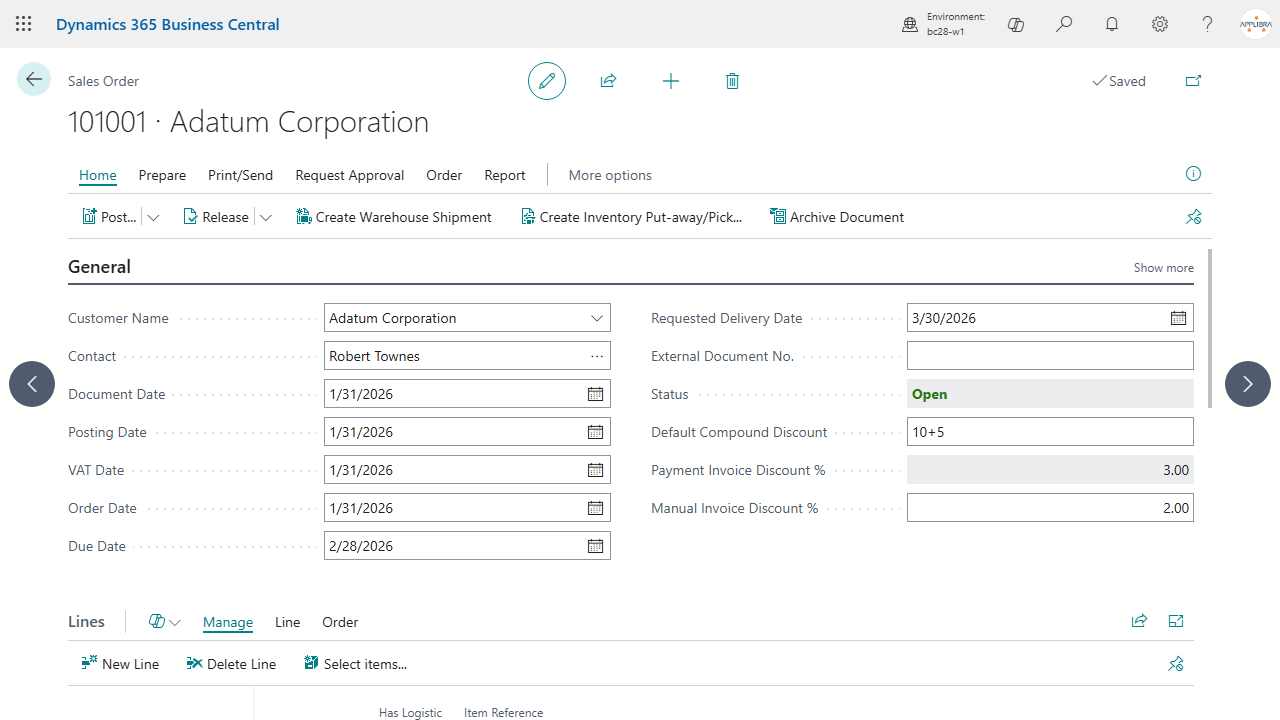This screenshot has width=1280, height=720.
Task: Pin the Lines action bar
Action: point(1176,664)
